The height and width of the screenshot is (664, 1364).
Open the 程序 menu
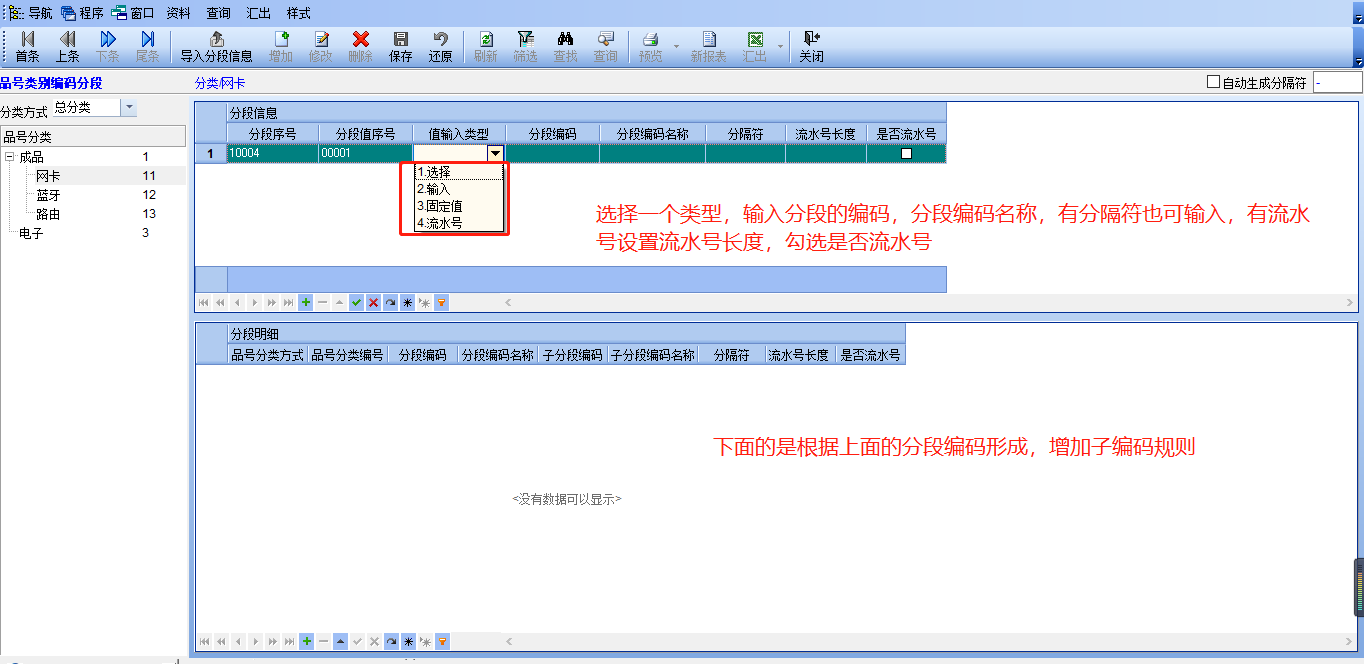click(82, 13)
